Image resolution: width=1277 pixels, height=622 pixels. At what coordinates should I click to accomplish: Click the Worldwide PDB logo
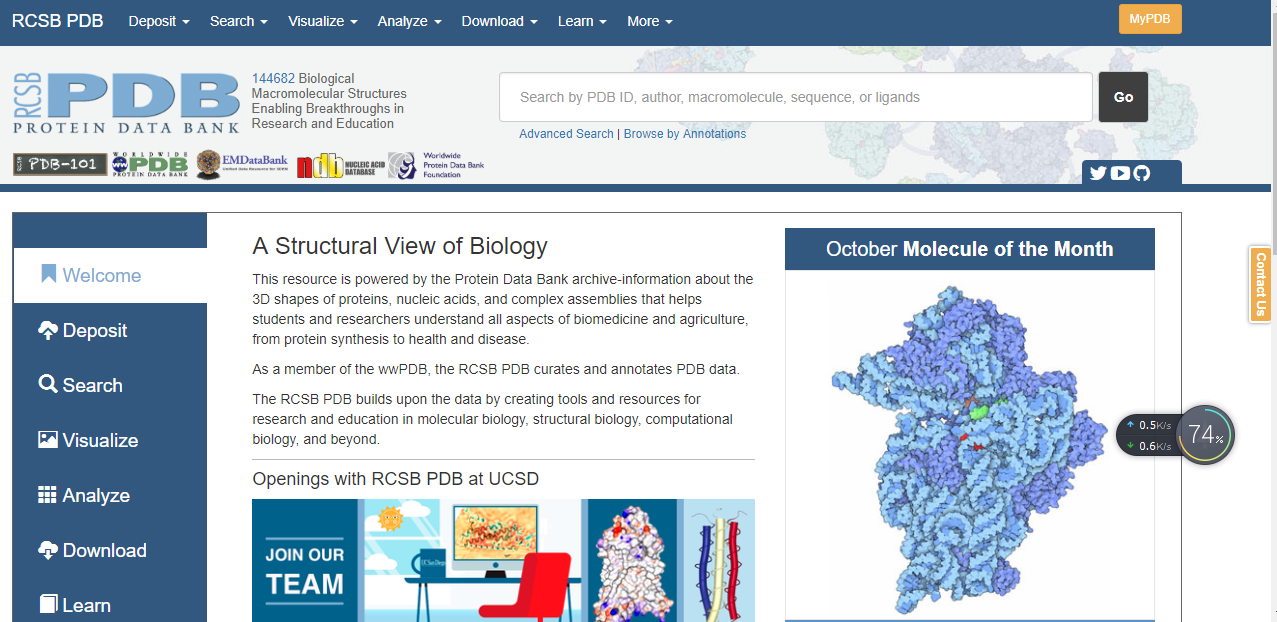[x=150, y=165]
